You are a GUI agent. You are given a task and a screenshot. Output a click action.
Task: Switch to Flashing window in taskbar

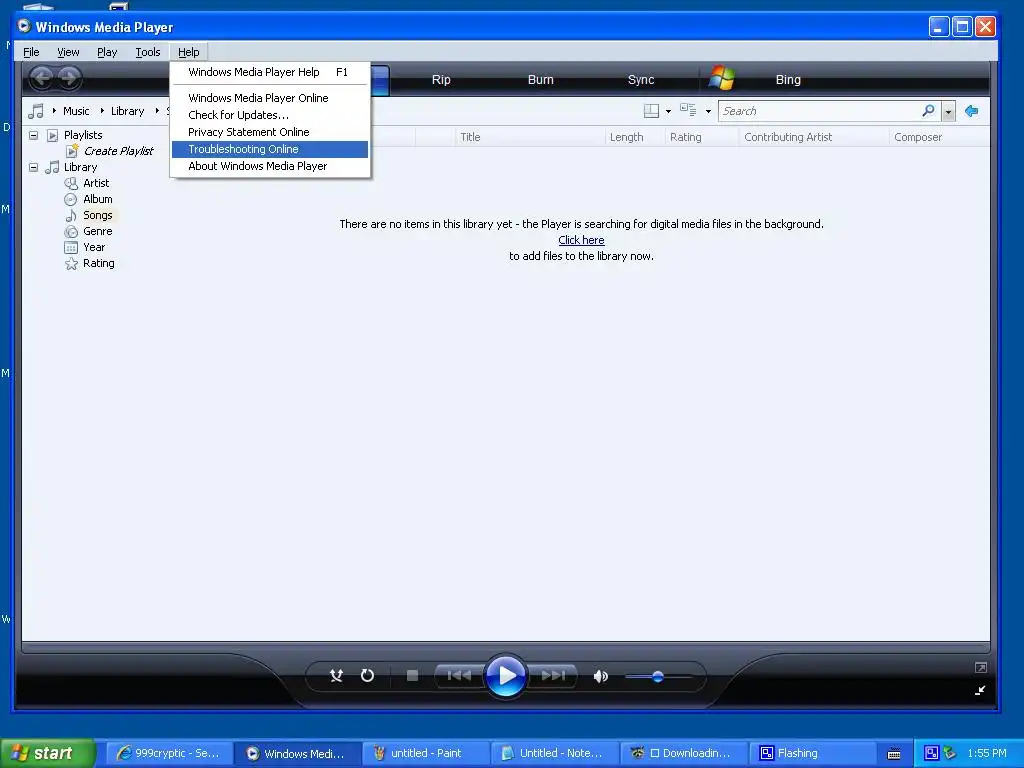pyautogui.click(x=812, y=753)
